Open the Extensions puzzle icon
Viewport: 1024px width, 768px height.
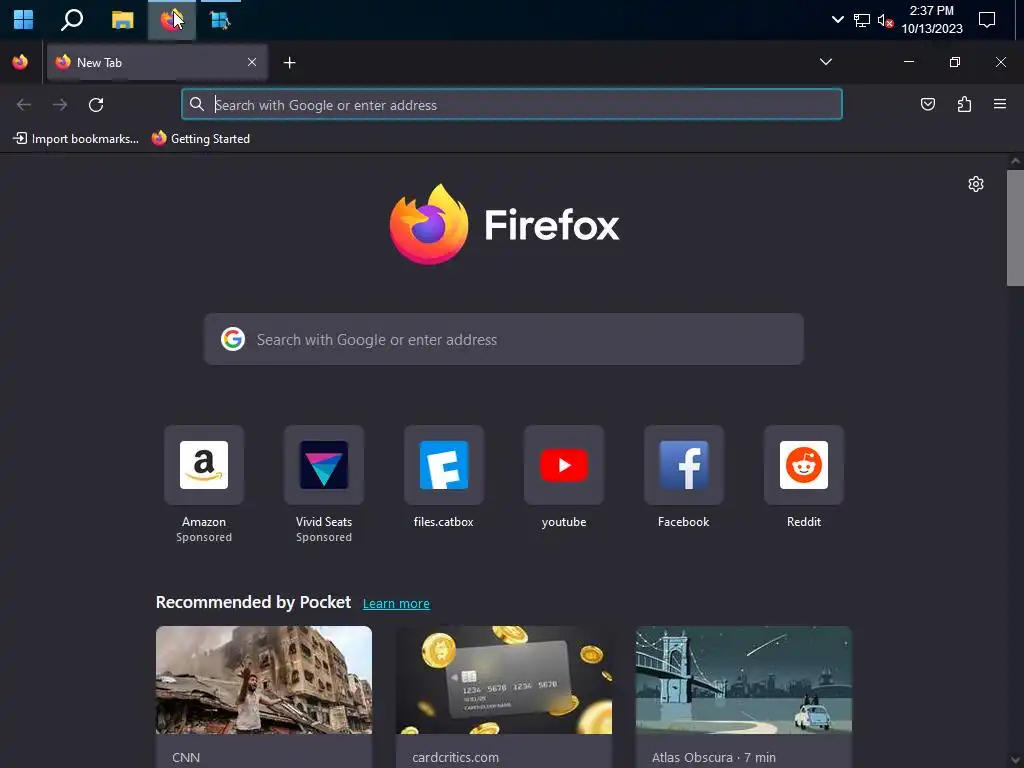click(x=964, y=104)
